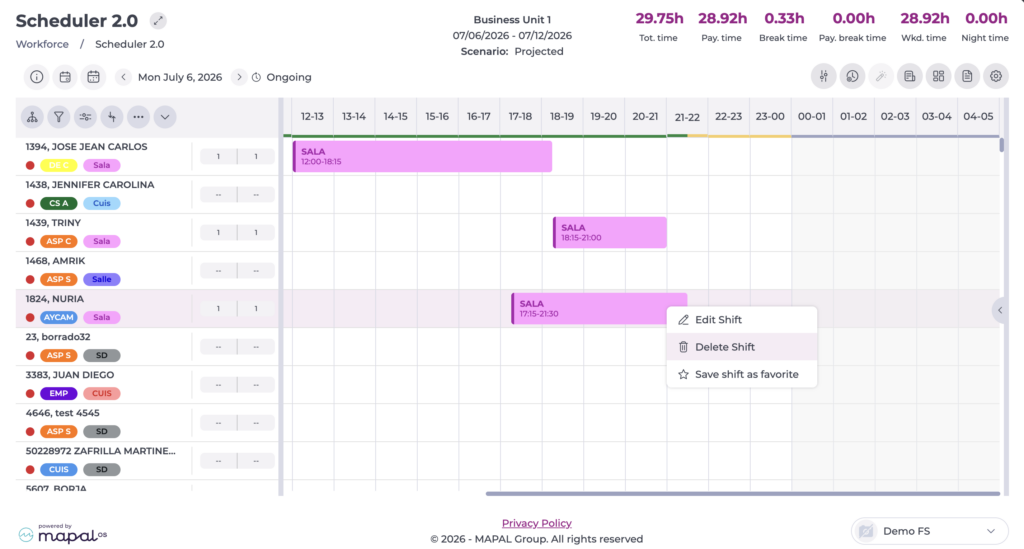Click the horizontal timeline scrollbar
The width and height of the screenshot is (1024, 549).
(743, 494)
